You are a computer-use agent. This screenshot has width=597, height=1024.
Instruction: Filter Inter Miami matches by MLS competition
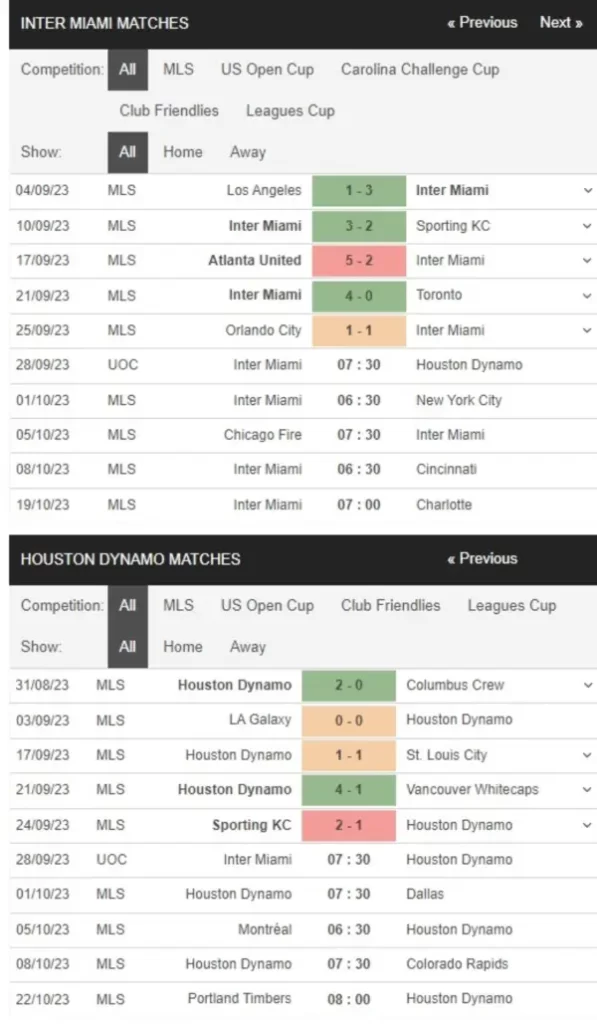178,69
